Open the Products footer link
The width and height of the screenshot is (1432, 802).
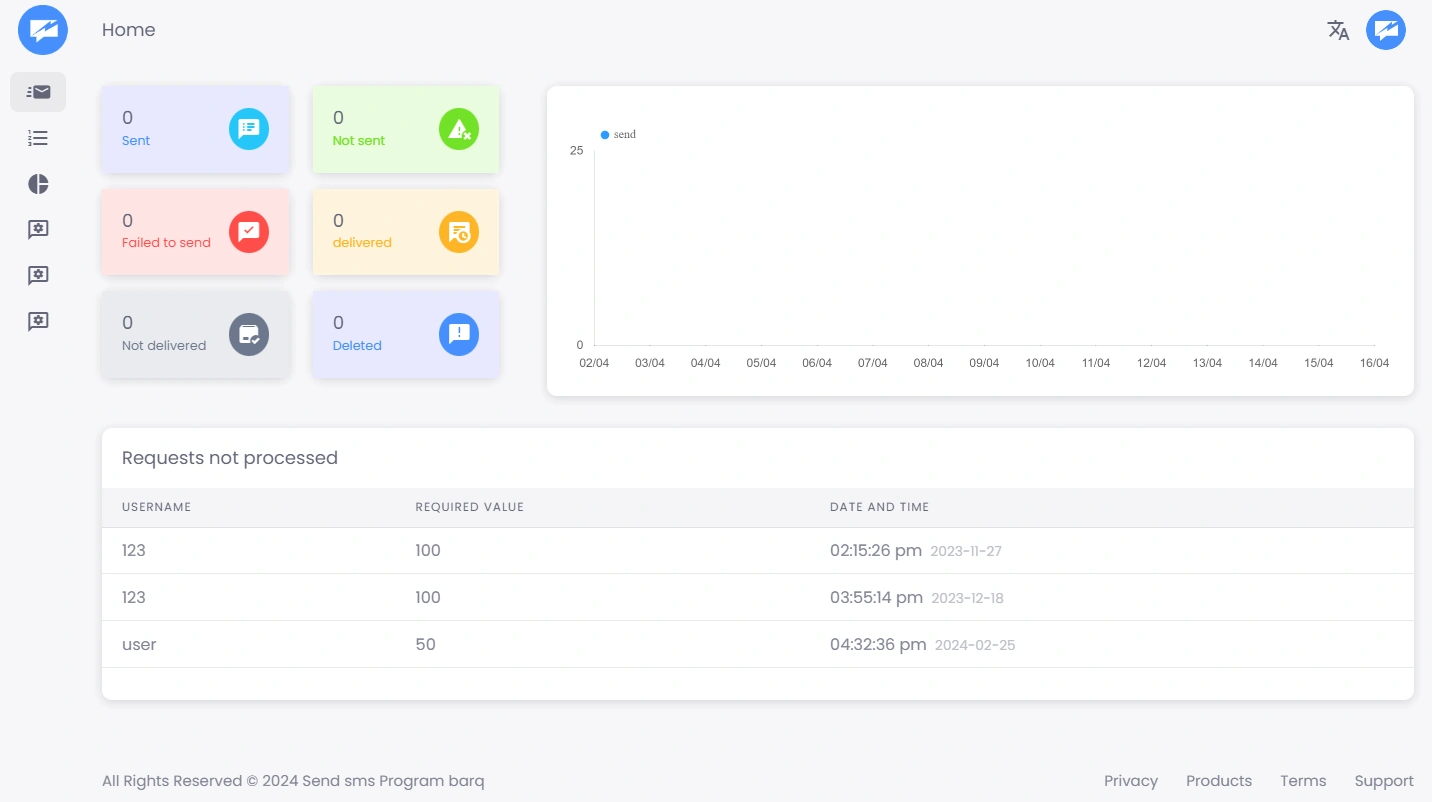[1219, 781]
